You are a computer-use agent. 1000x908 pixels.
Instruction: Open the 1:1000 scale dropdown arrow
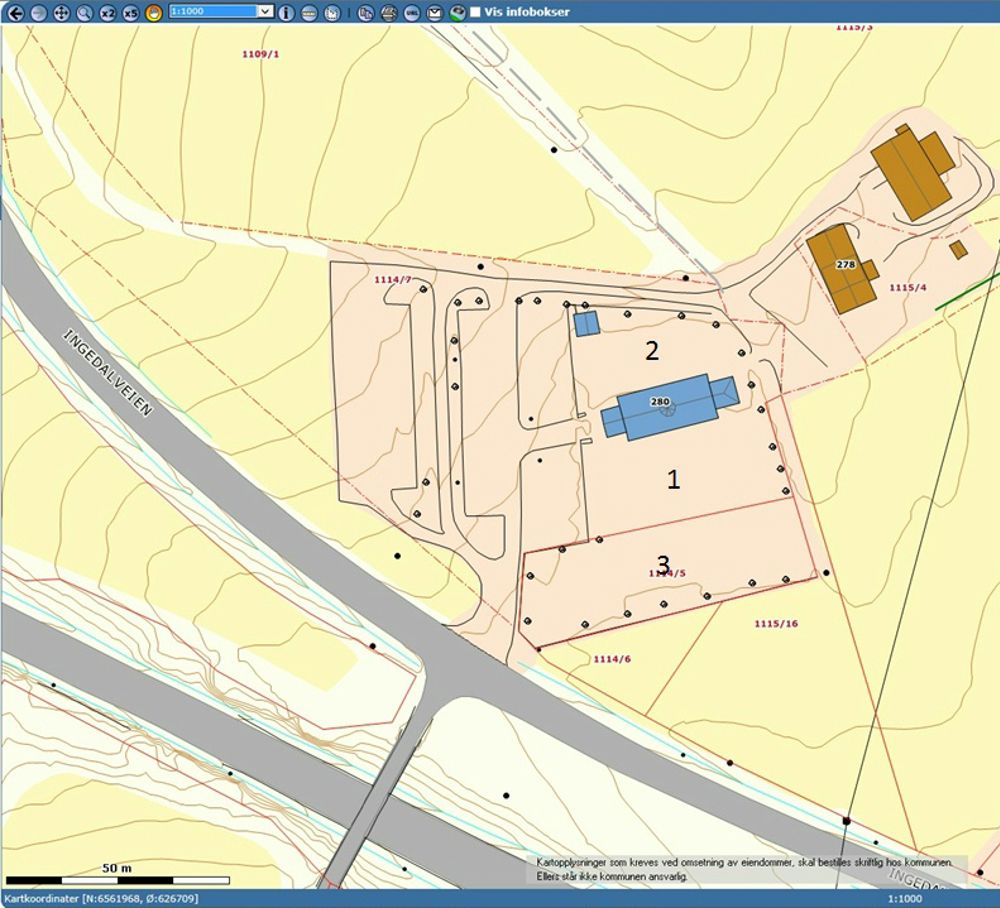(265, 11)
